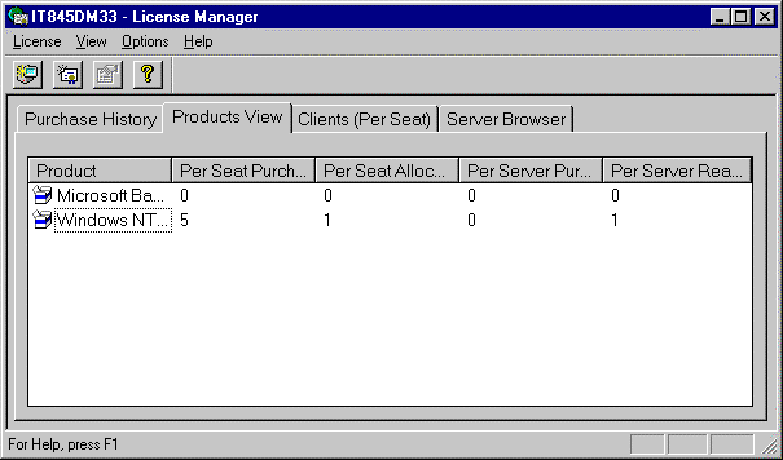The image size is (783, 460).
Task: Click Microsoft Ba... Per Seat Purchased value 0
Action: coord(184,195)
